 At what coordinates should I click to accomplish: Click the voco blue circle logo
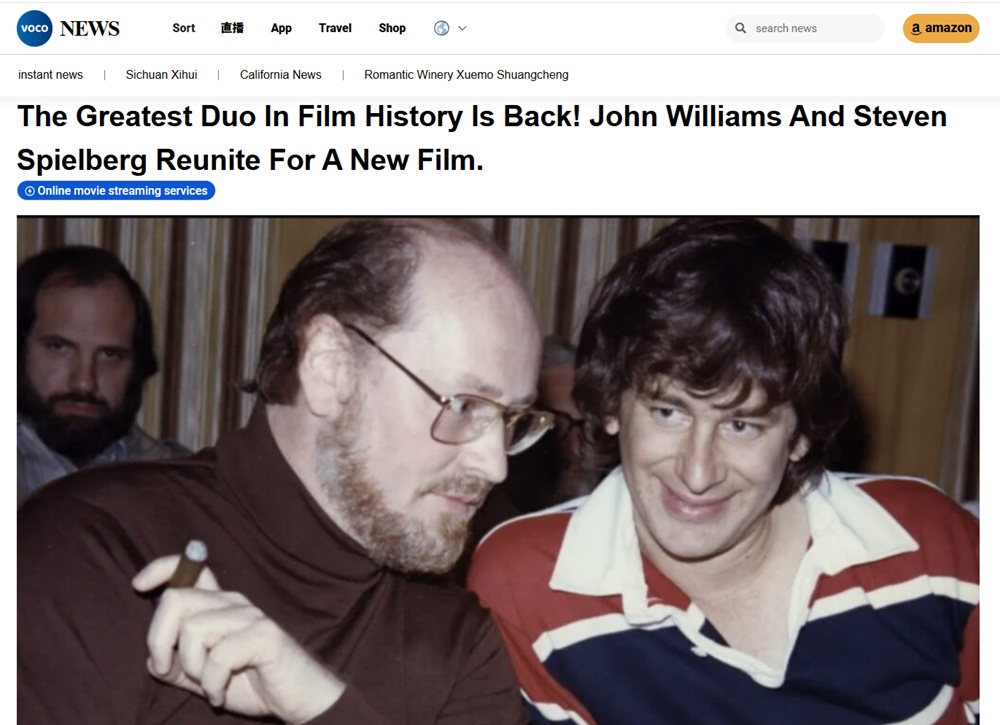point(34,28)
